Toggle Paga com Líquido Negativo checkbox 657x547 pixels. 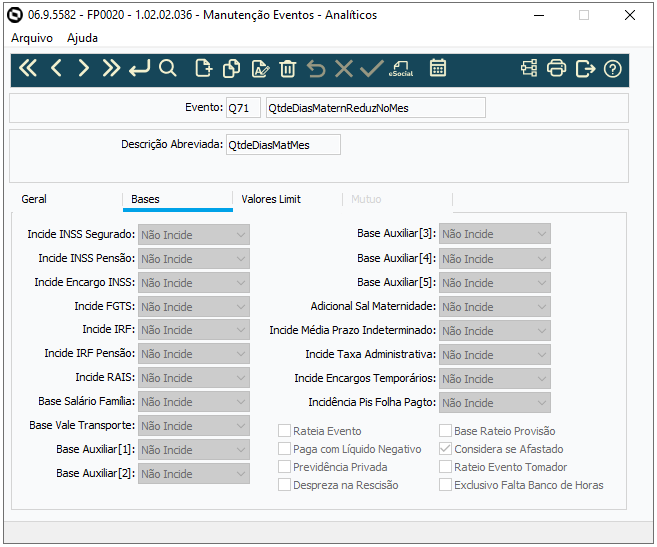pyautogui.click(x=285, y=448)
